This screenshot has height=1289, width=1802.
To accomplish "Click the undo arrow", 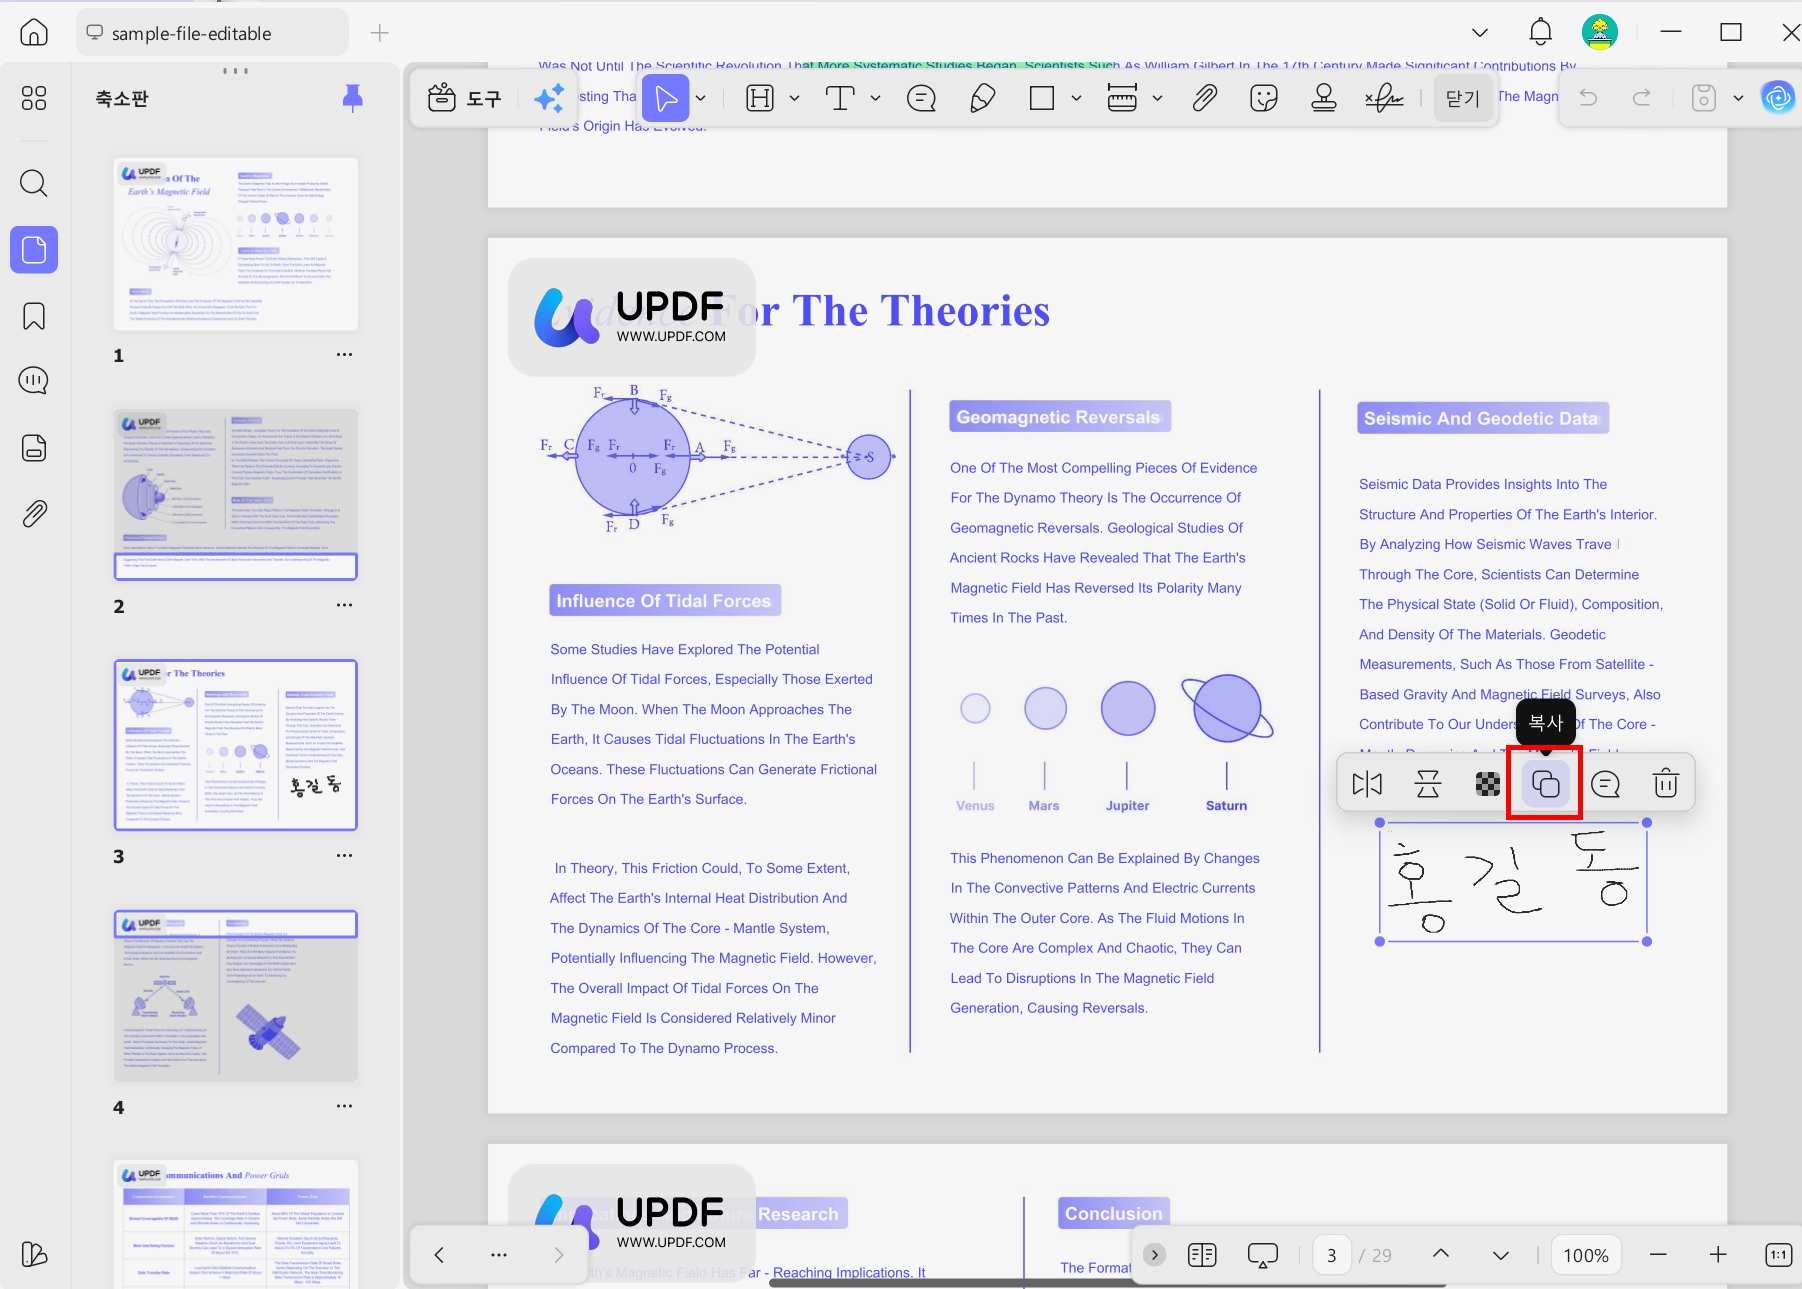I will click(x=1588, y=98).
